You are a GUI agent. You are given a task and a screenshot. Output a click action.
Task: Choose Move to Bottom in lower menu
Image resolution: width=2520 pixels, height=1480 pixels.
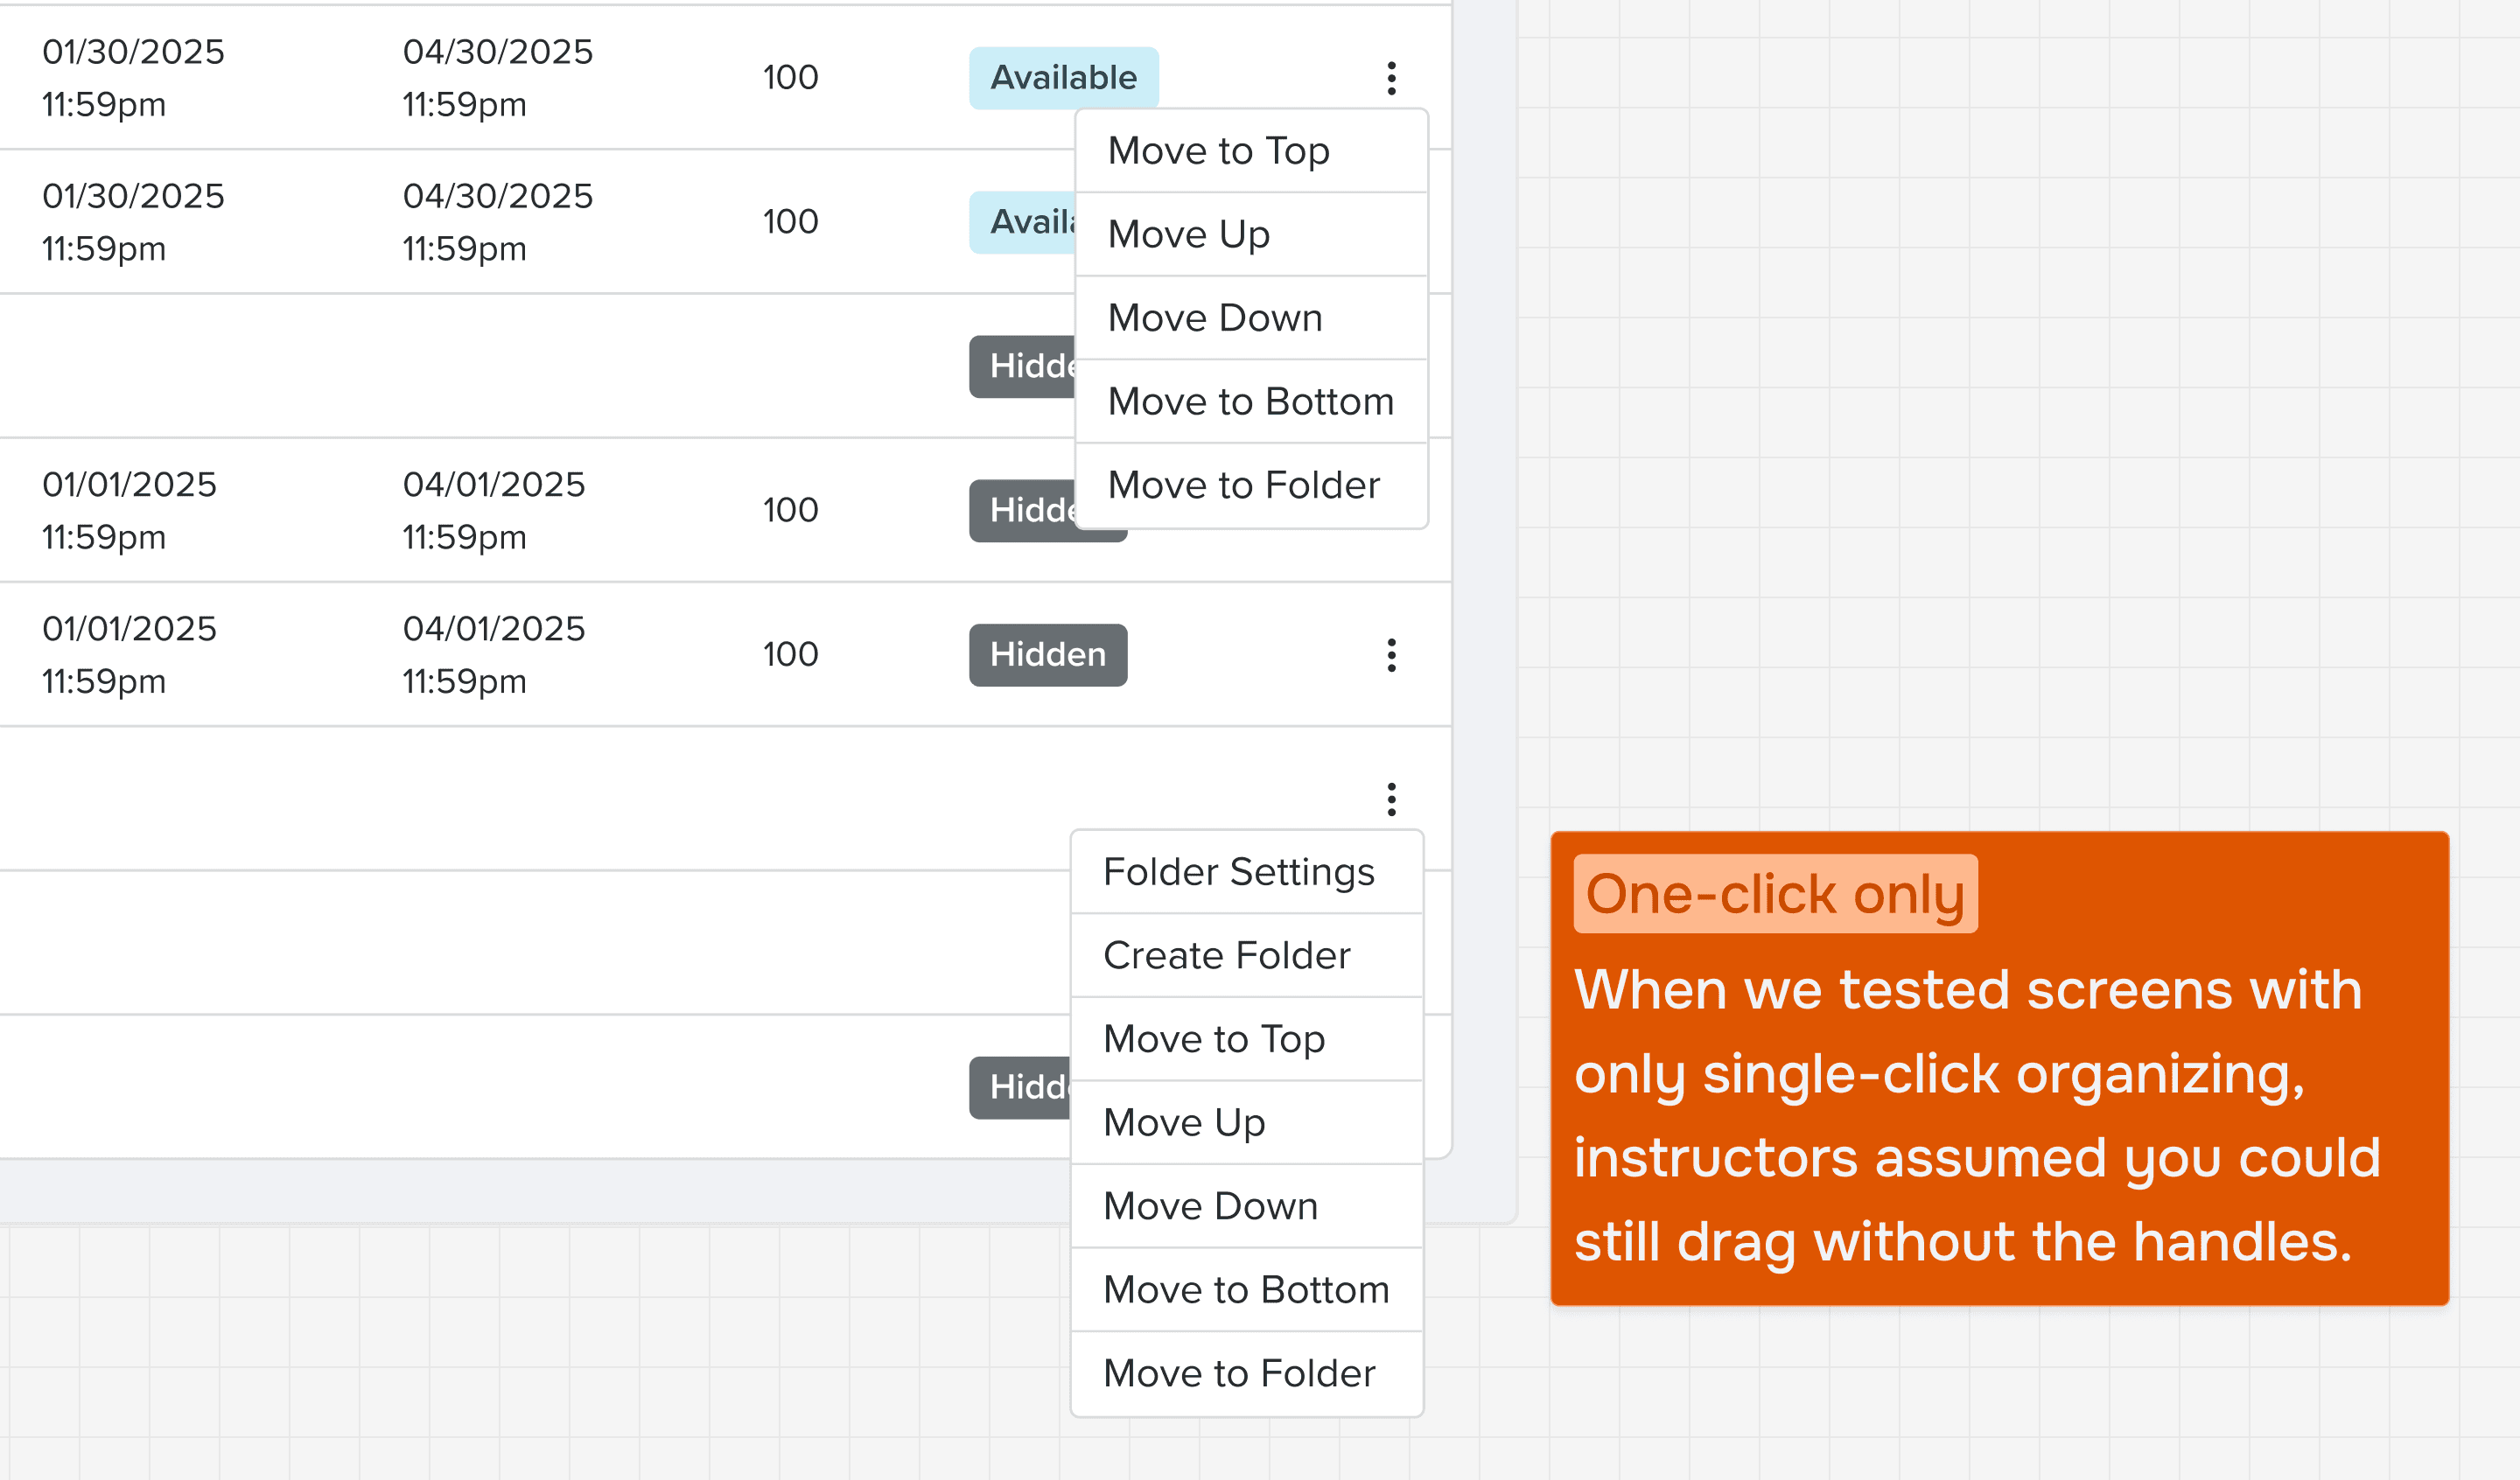coord(1246,1290)
